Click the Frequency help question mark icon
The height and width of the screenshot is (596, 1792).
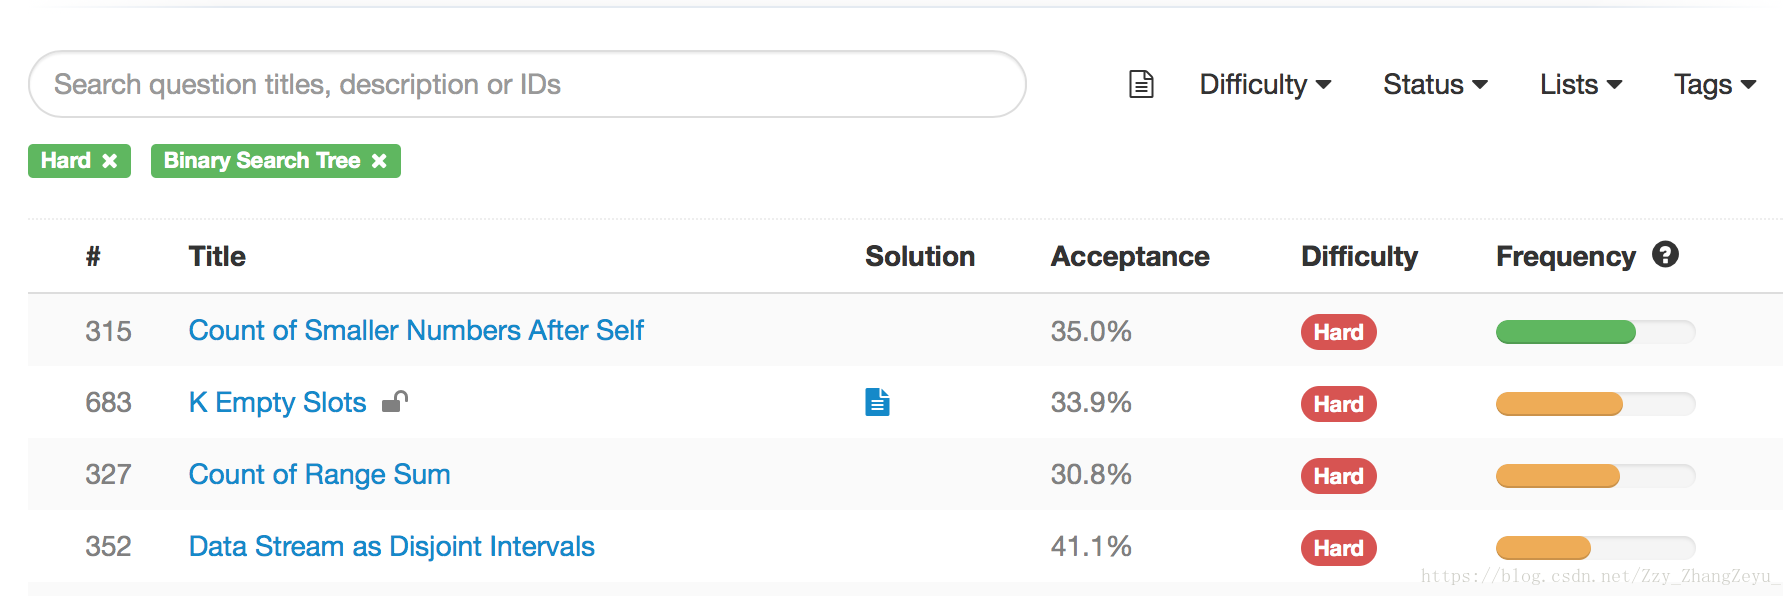1665,255
